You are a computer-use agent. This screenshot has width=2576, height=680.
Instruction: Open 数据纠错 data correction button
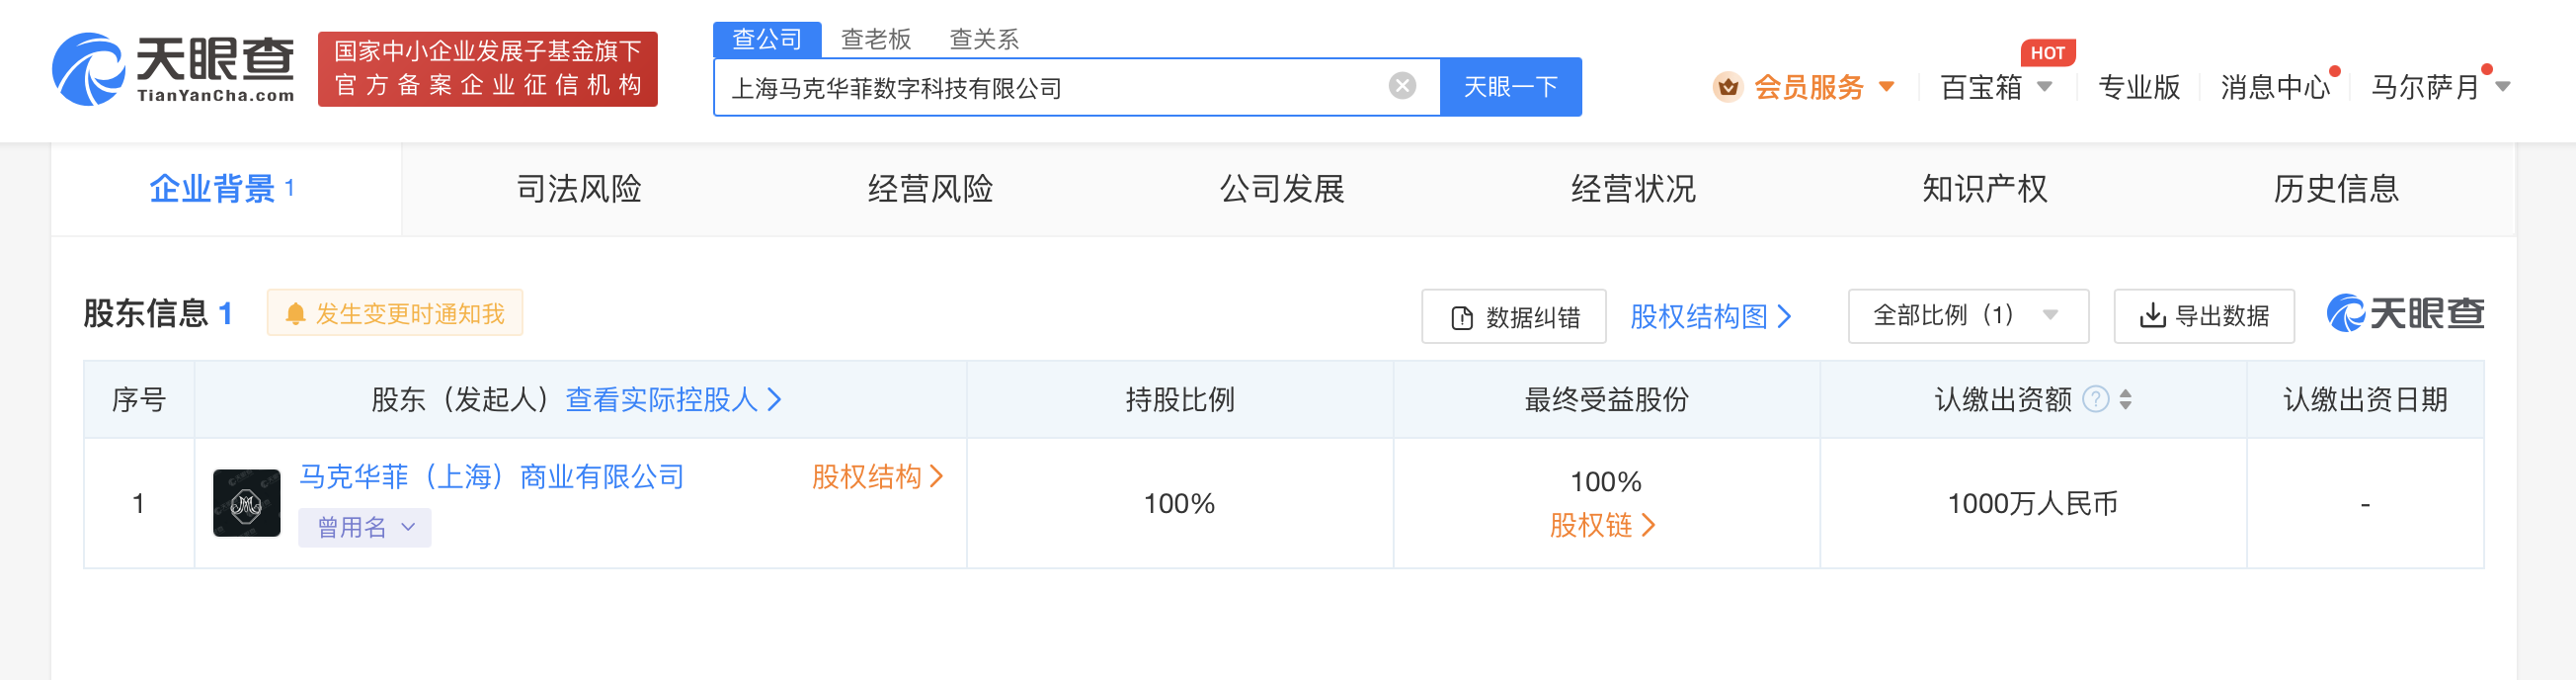click(1513, 317)
